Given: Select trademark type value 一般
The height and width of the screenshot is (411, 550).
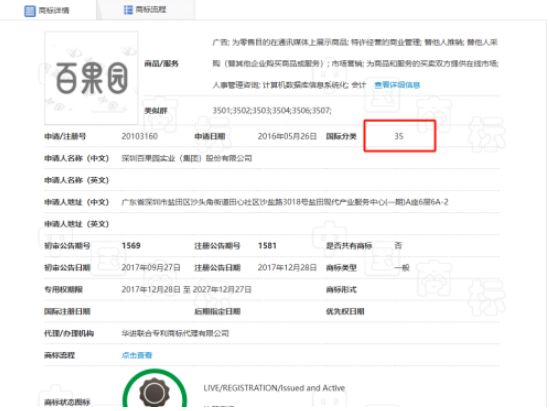Looking at the screenshot, I should (402, 268).
